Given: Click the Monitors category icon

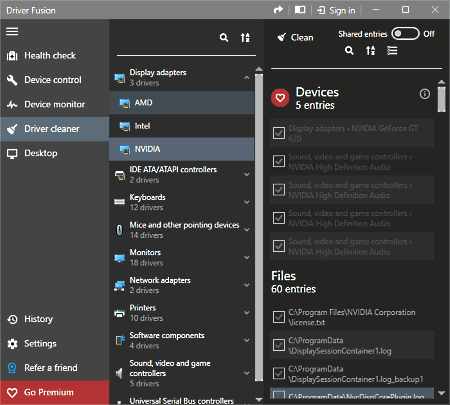Looking at the screenshot, I should click(119, 258).
